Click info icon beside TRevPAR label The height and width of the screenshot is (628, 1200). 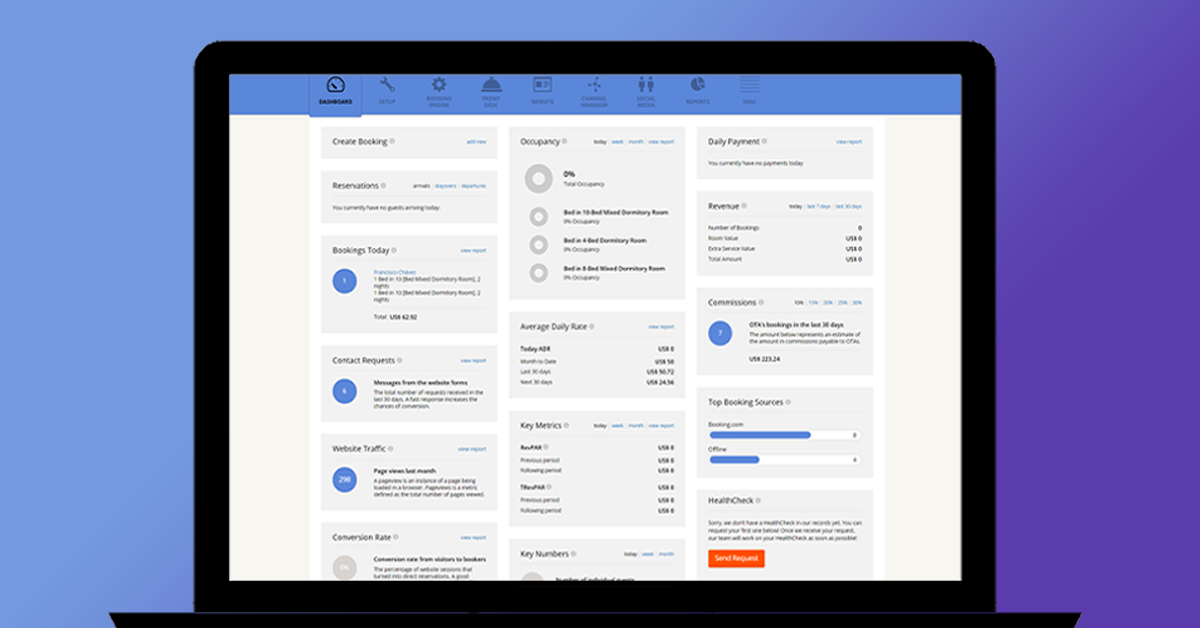(548, 487)
